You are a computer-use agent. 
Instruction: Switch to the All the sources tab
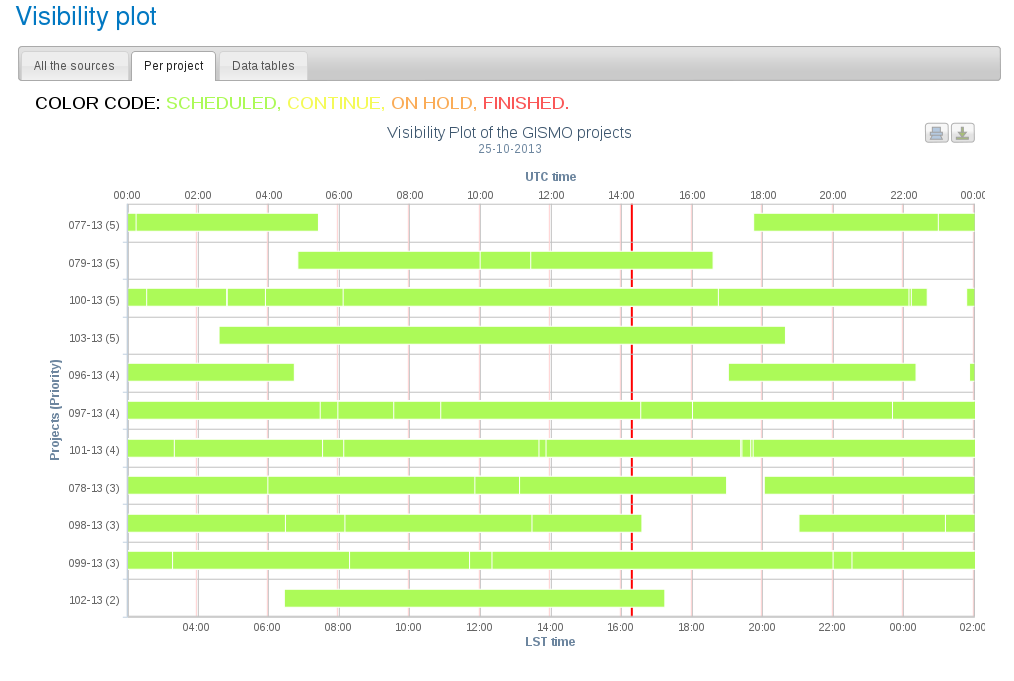click(x=74, y=66)
